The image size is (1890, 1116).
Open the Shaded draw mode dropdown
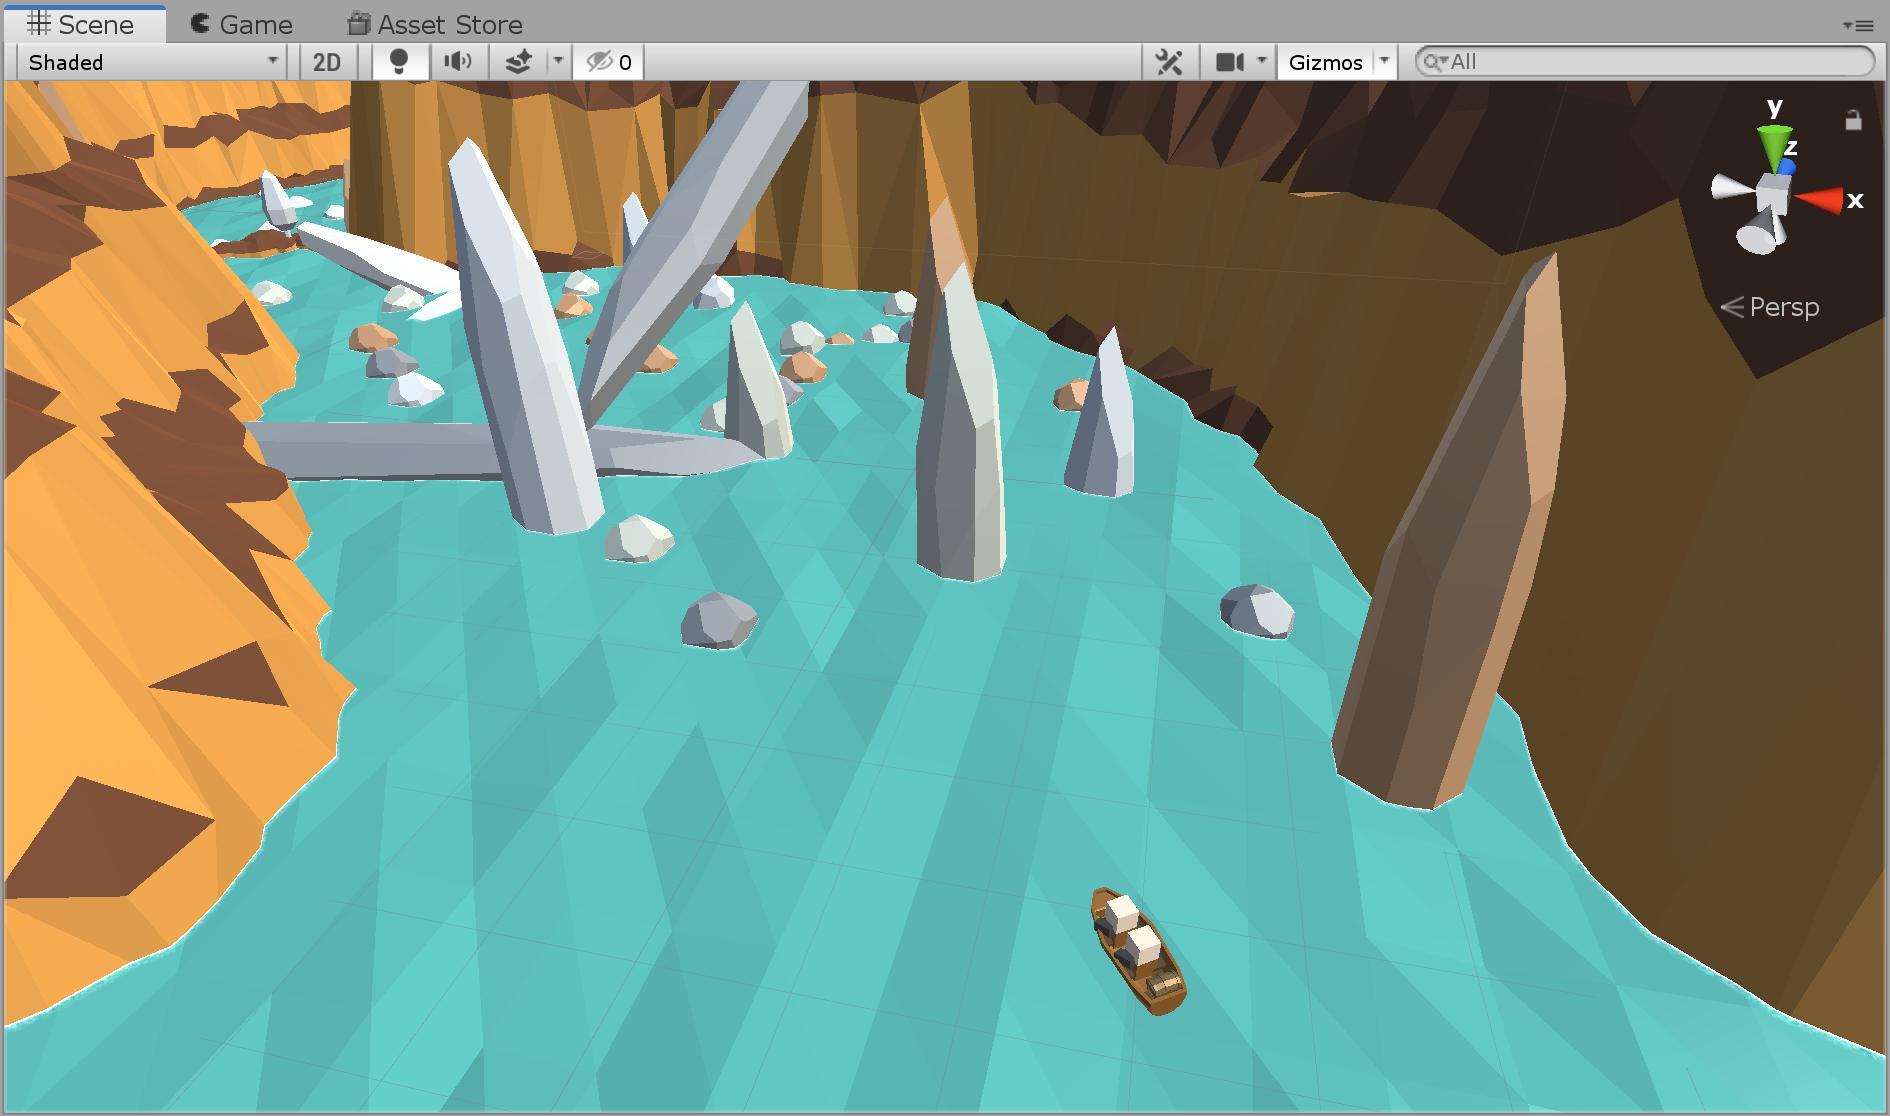click(x=154, y=62)
